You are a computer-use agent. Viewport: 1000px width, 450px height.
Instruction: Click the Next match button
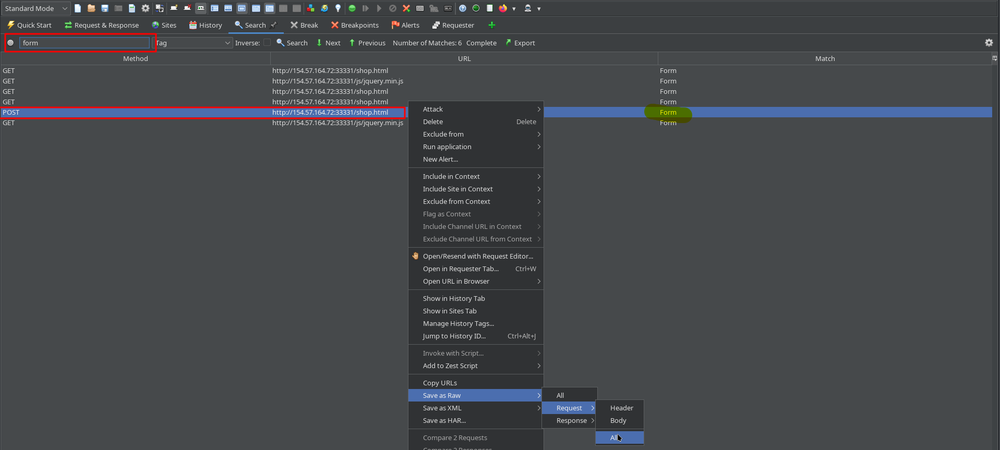[328, 43]
